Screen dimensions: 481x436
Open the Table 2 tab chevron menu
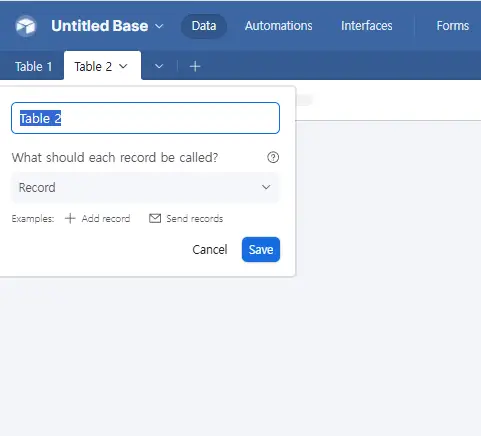[123, 66]
